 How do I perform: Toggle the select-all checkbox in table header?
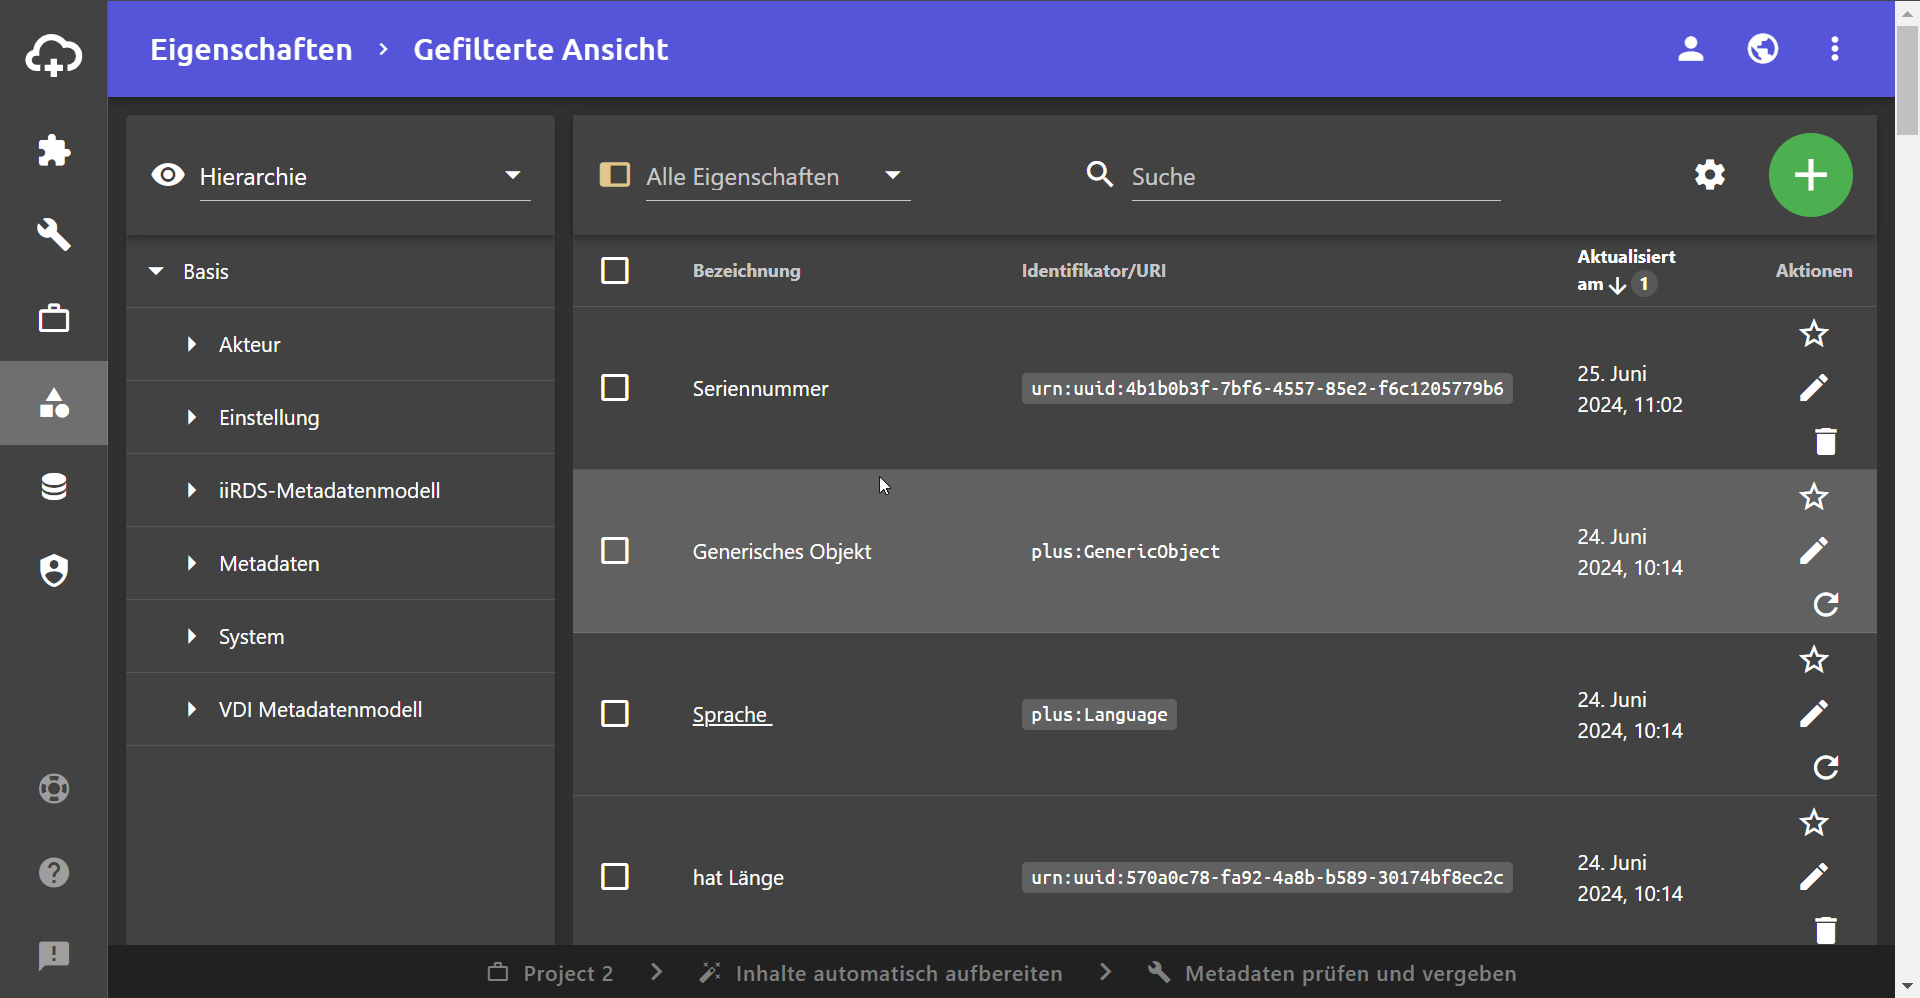point(615,270)
